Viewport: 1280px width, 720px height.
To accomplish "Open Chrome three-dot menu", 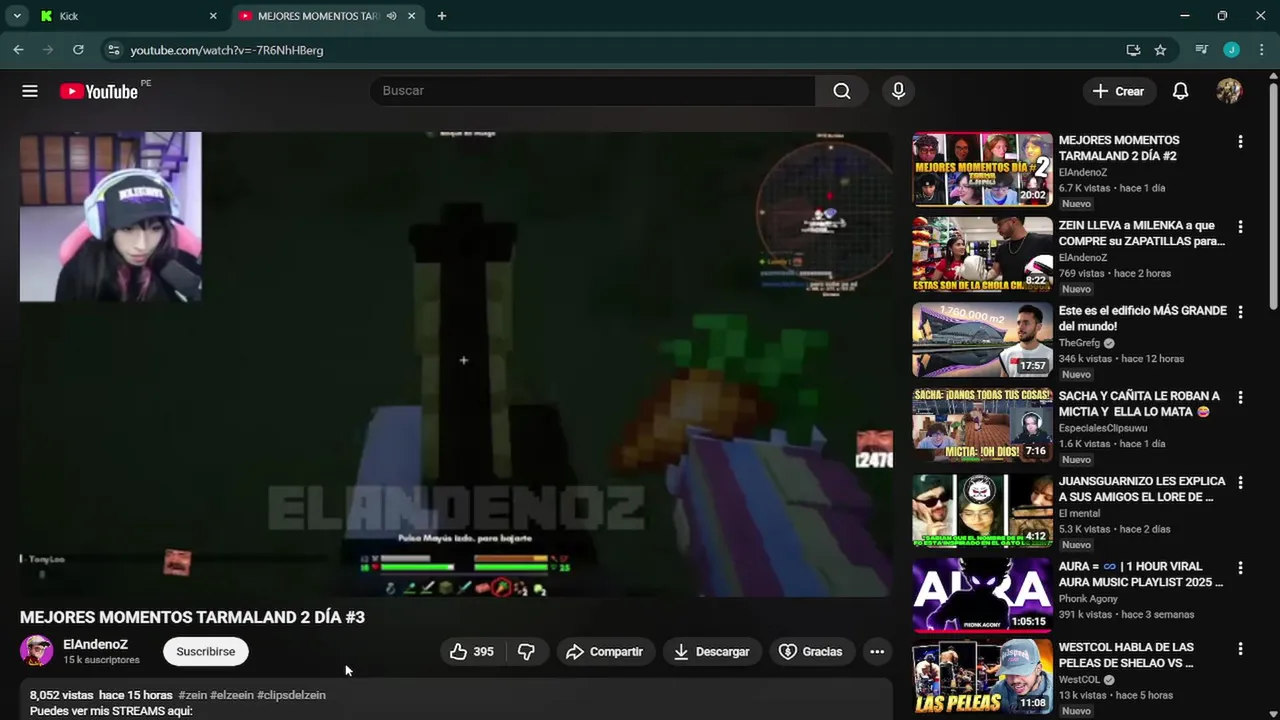I will [1260, 49].
